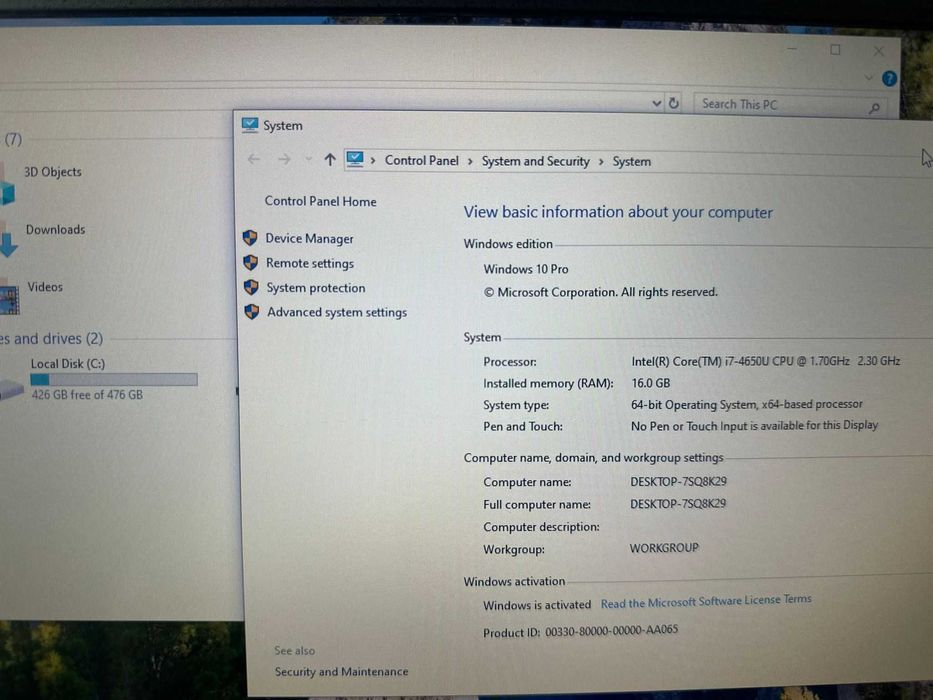Click the computer icon in the address bar
Image resolution: width=933 pixels, height=700 pixels.
355,159
